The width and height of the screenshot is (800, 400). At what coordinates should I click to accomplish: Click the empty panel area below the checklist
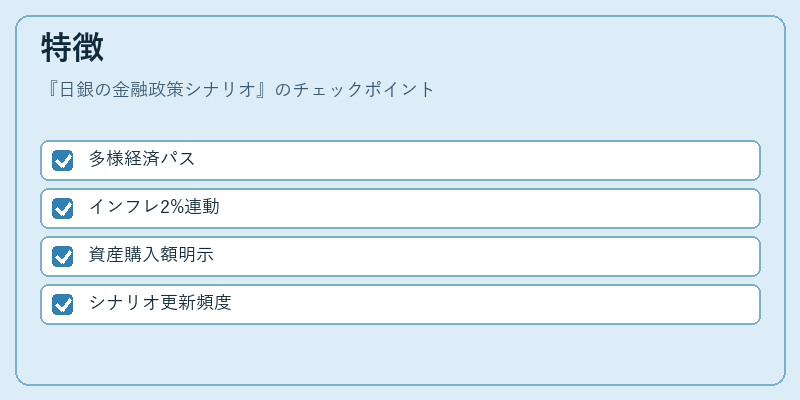(400, 354)
